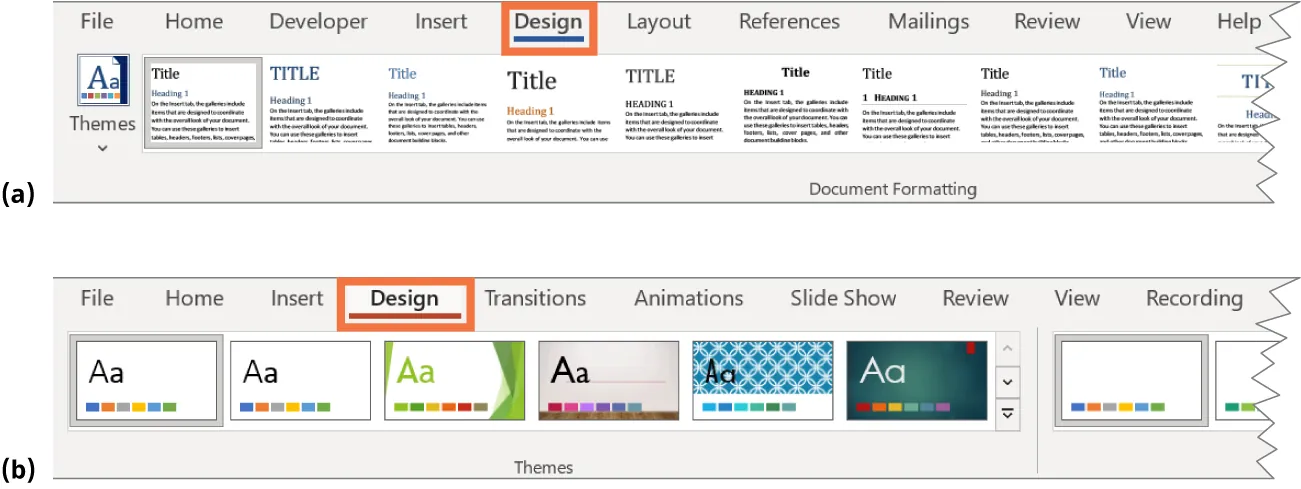The width and height of the screenshot is (1301, 489).
Task: Go to the Layout tab
Action: coord(658,22)
